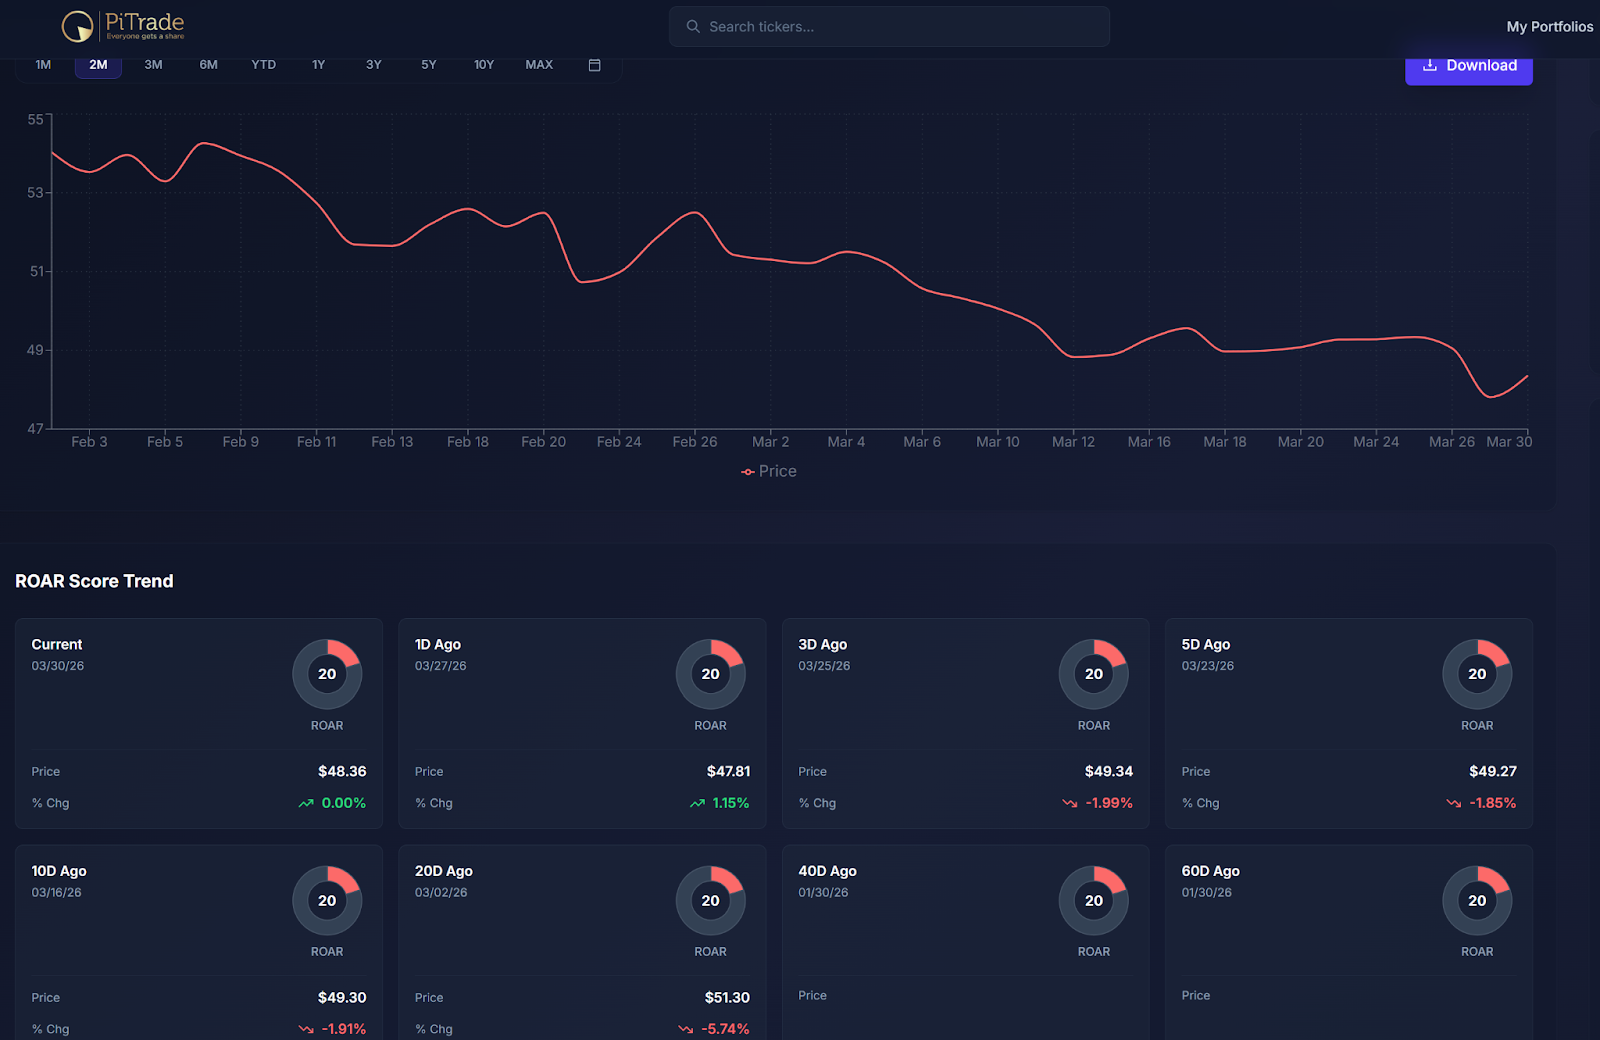Download the chart data
The width and height of the screenshot is (1600, 1040).
1469,66
